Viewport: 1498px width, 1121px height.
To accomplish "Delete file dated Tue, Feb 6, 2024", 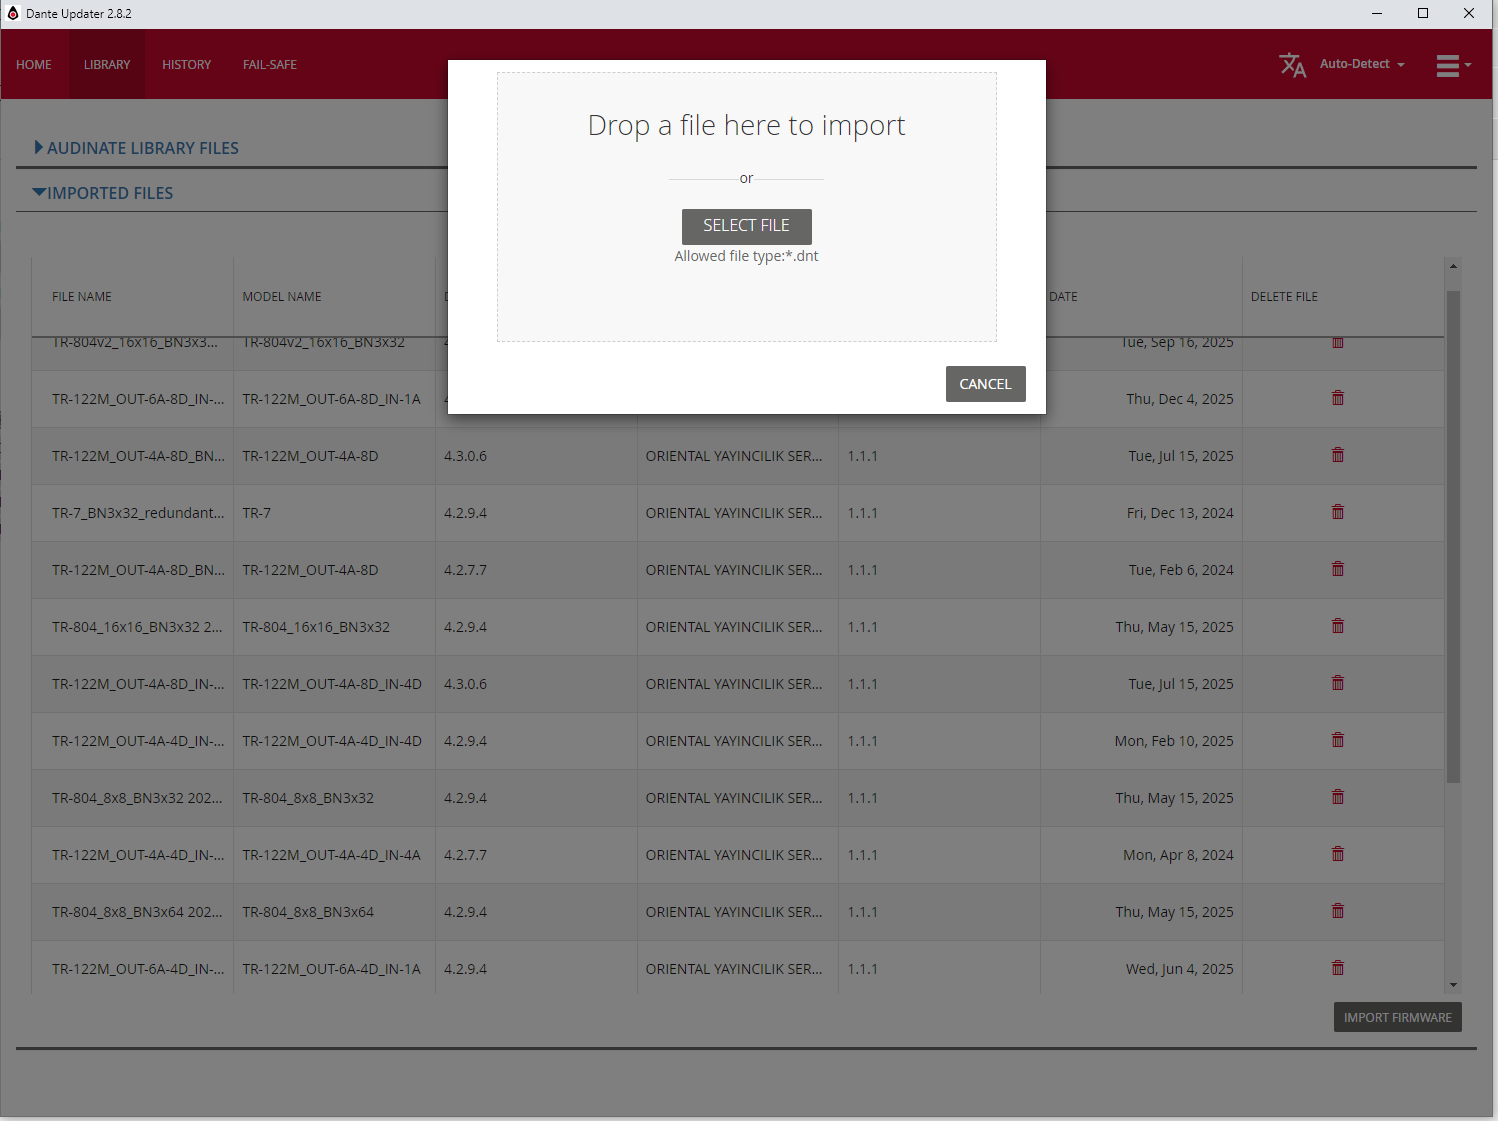I will pyautogui.click(x=1337, y=569).
